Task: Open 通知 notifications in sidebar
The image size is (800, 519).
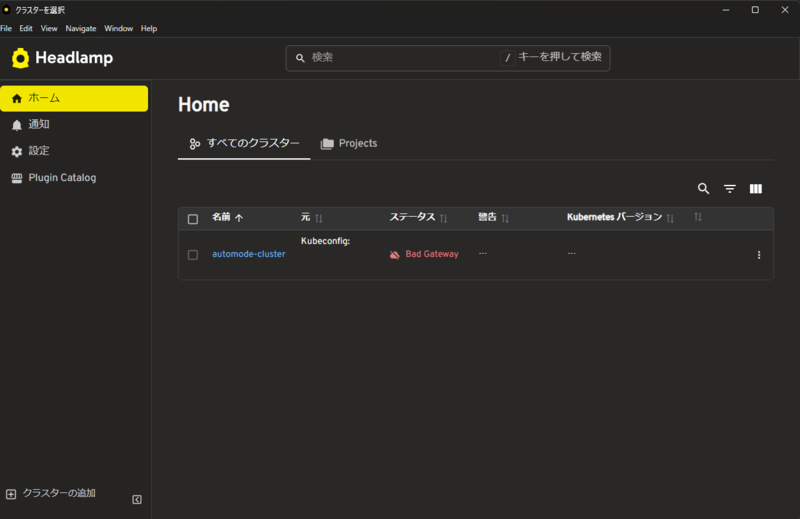Action: [x=74, y=125]
